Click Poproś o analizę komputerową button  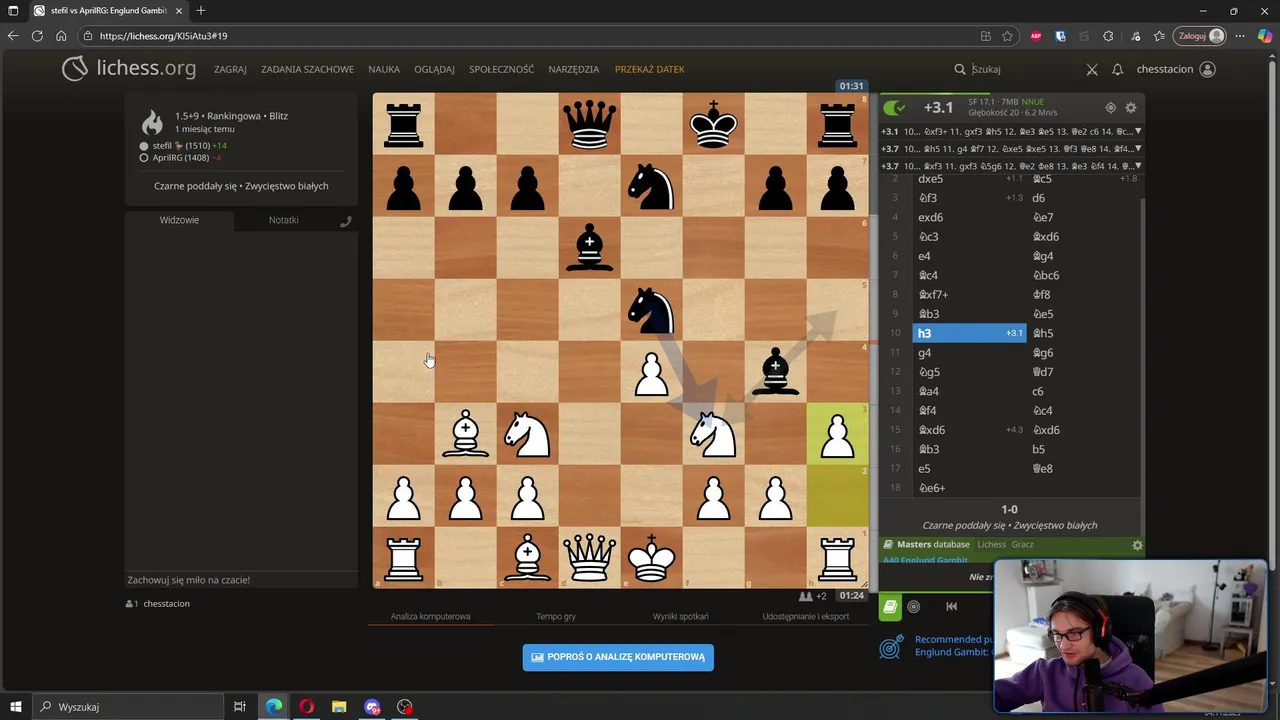[x=618, y=657]
